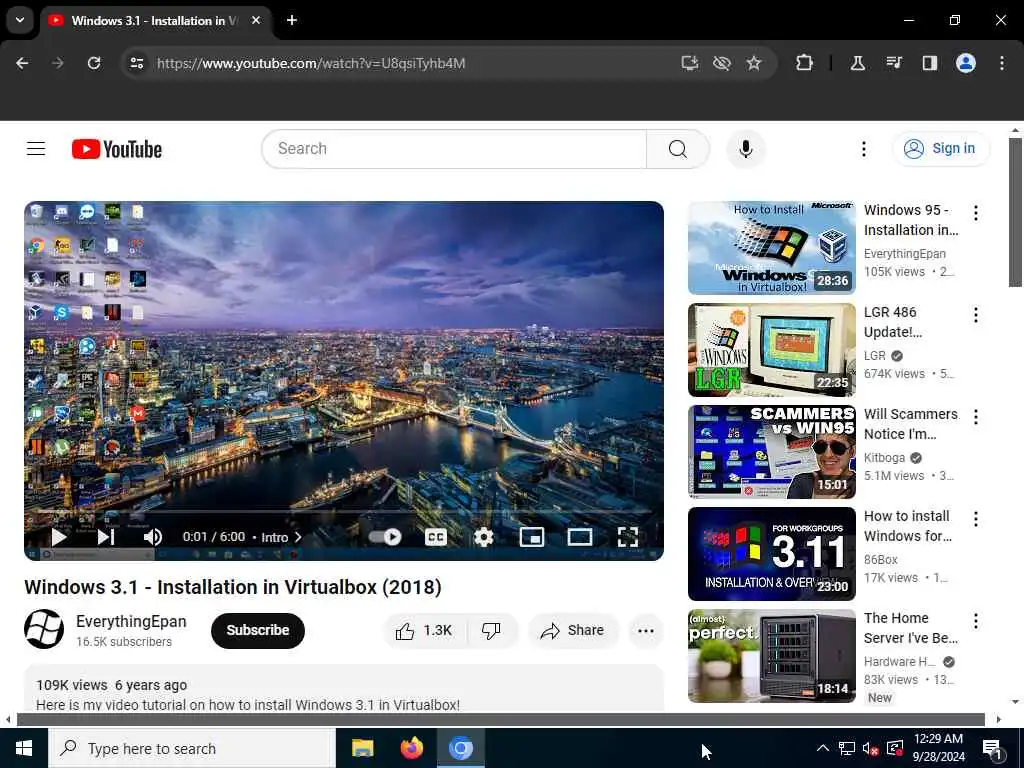Open YouTube settings three-dot menu
This screenshot has width=1024, height=768.
click(863, 149)
